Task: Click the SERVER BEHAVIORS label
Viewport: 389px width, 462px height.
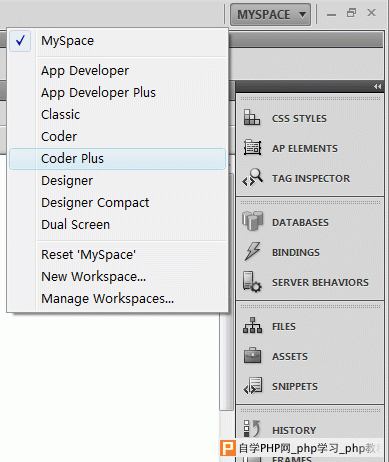Action: pos(320,283)
